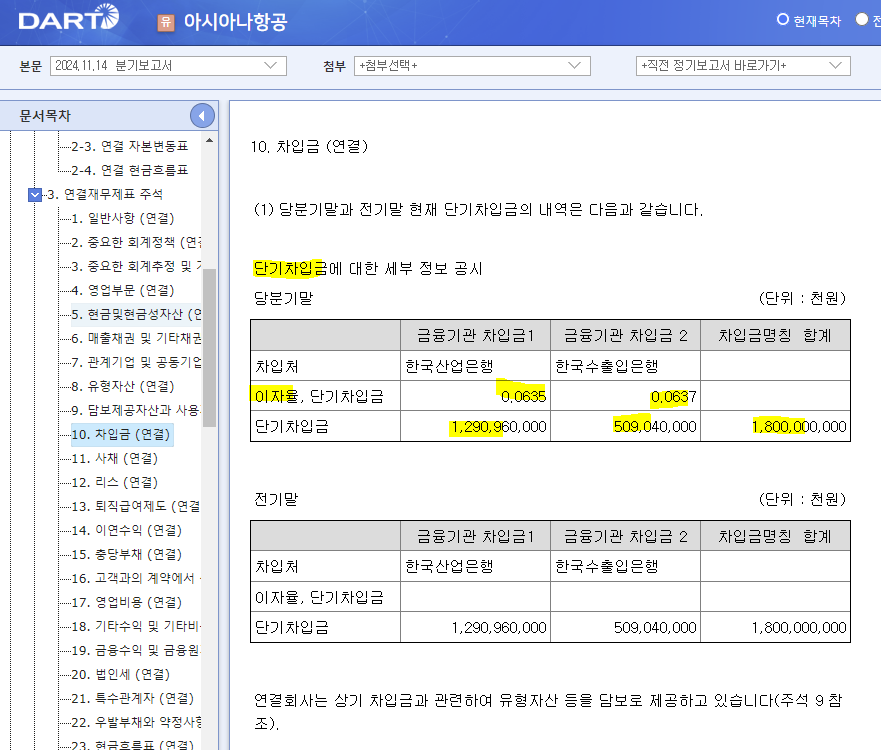
Task: Open 18. 기타수익 및 기타비 note
Action: tap(136, 626)
